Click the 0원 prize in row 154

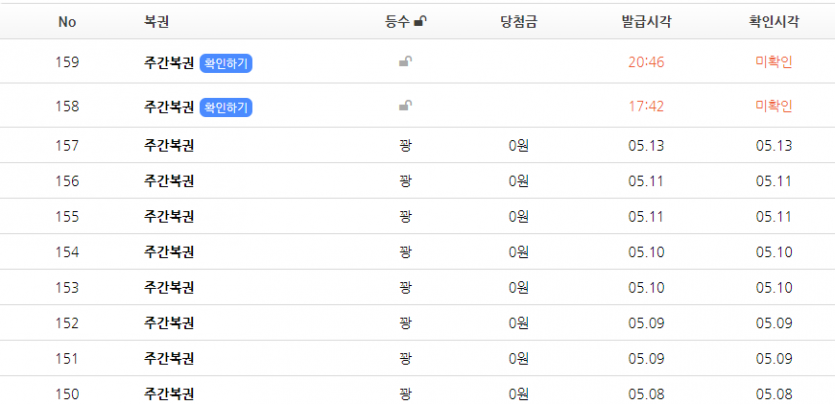coord(518,252)
